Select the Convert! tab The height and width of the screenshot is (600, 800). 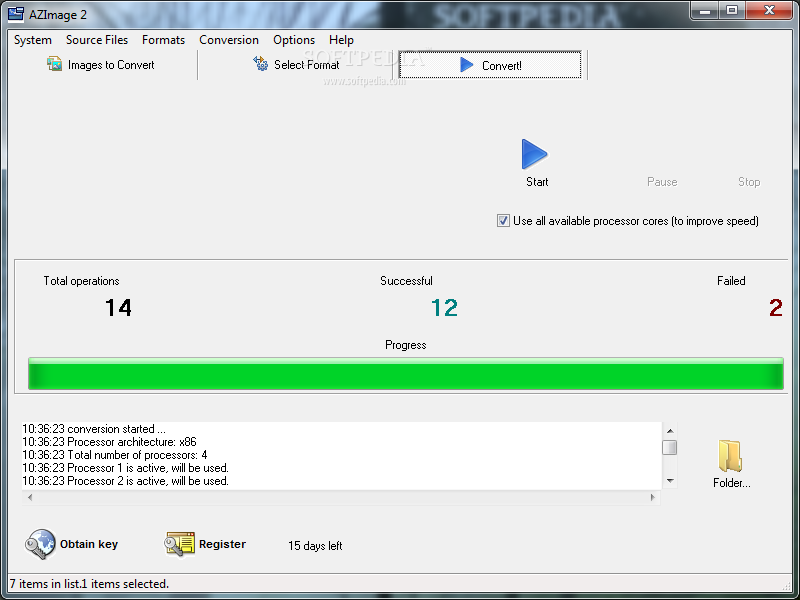[490, 65]
